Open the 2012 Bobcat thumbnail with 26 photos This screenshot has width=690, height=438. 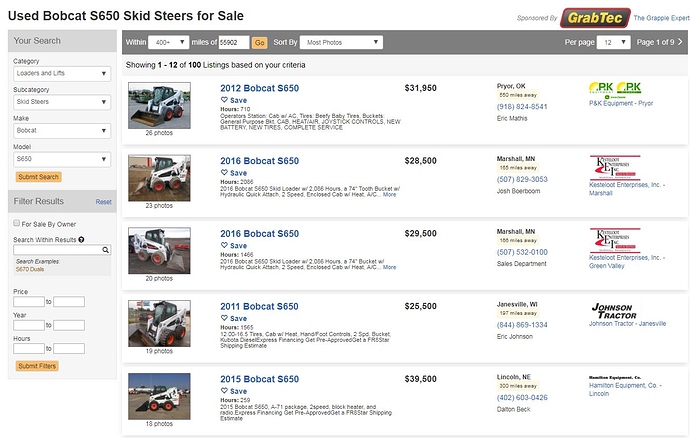159,105
